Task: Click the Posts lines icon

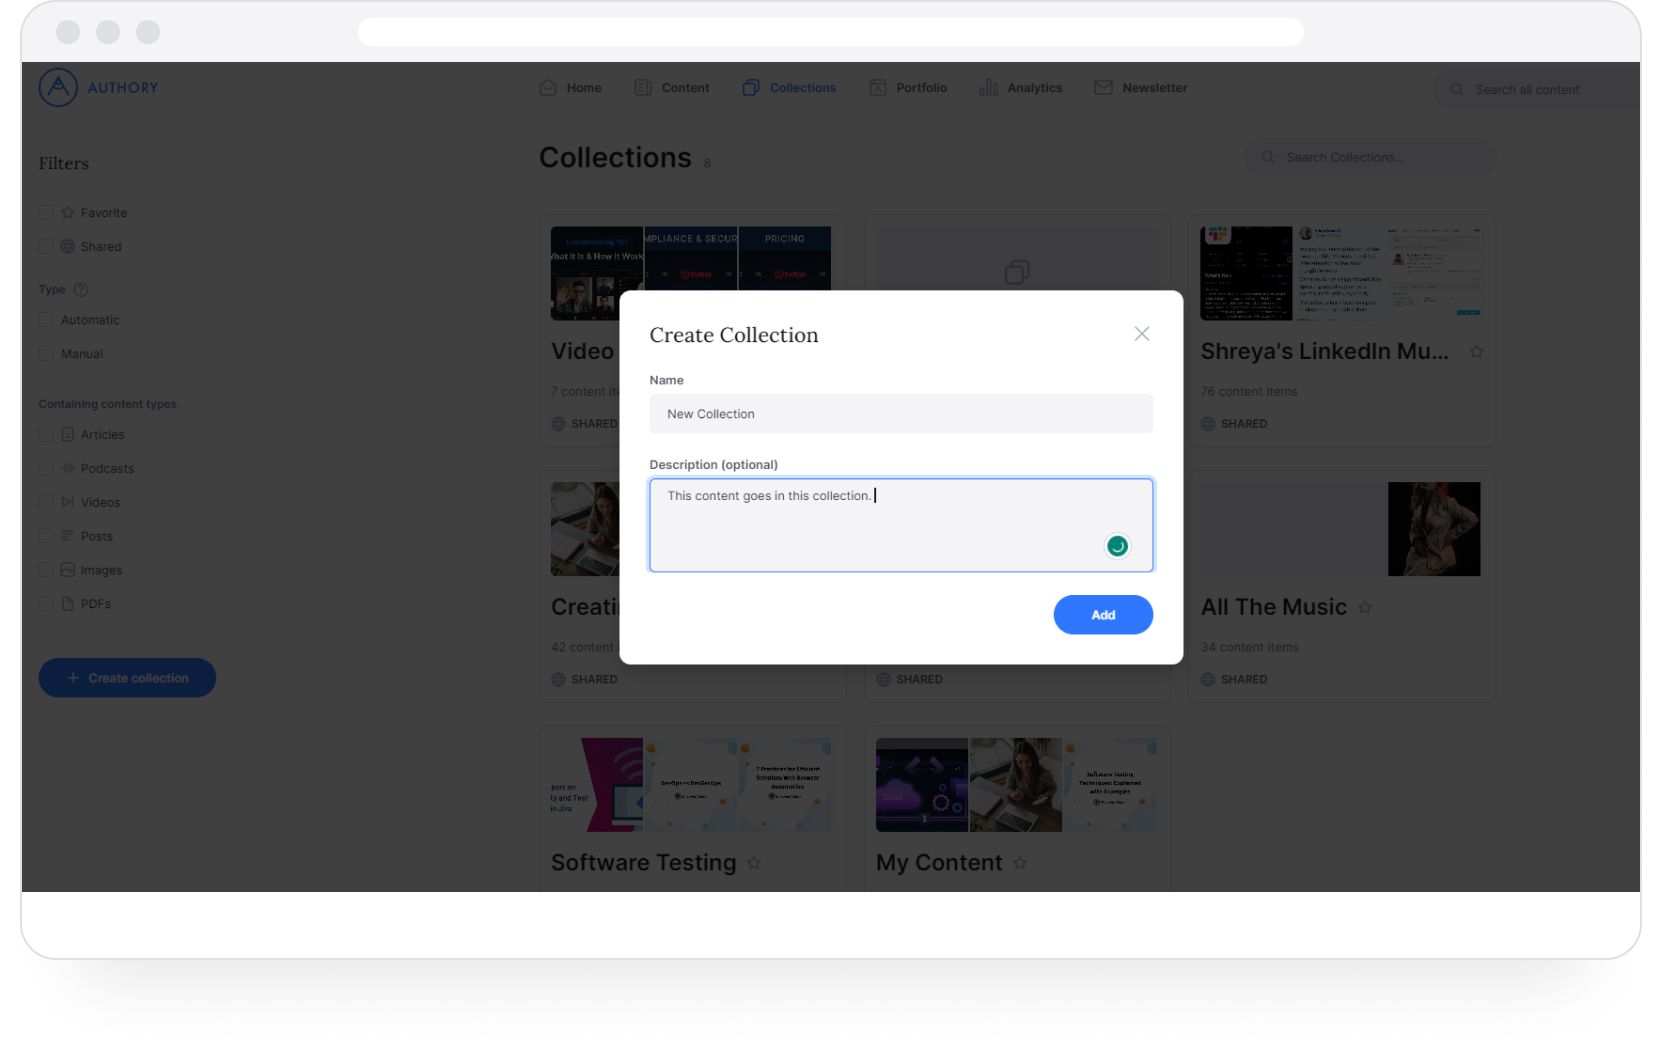Action: [x=68, y=536]
